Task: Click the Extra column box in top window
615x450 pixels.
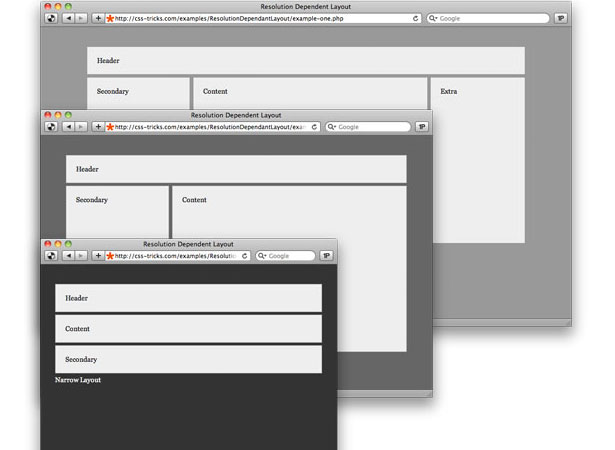Action: click(x=478, y=160)
